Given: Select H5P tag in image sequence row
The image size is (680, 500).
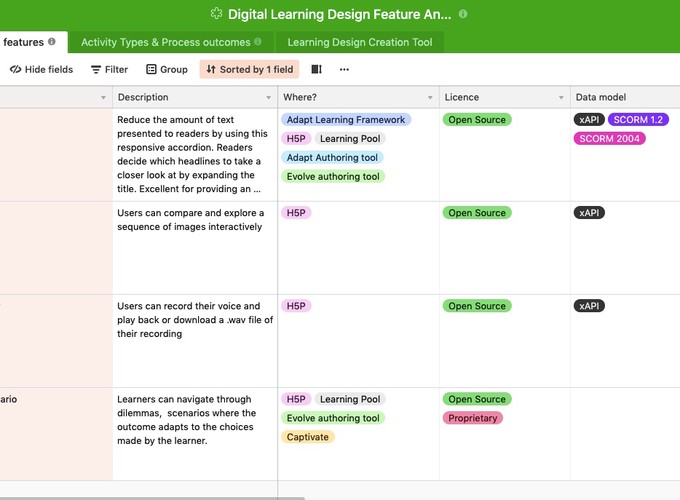Looking at the screenshot, I should 296,213.
